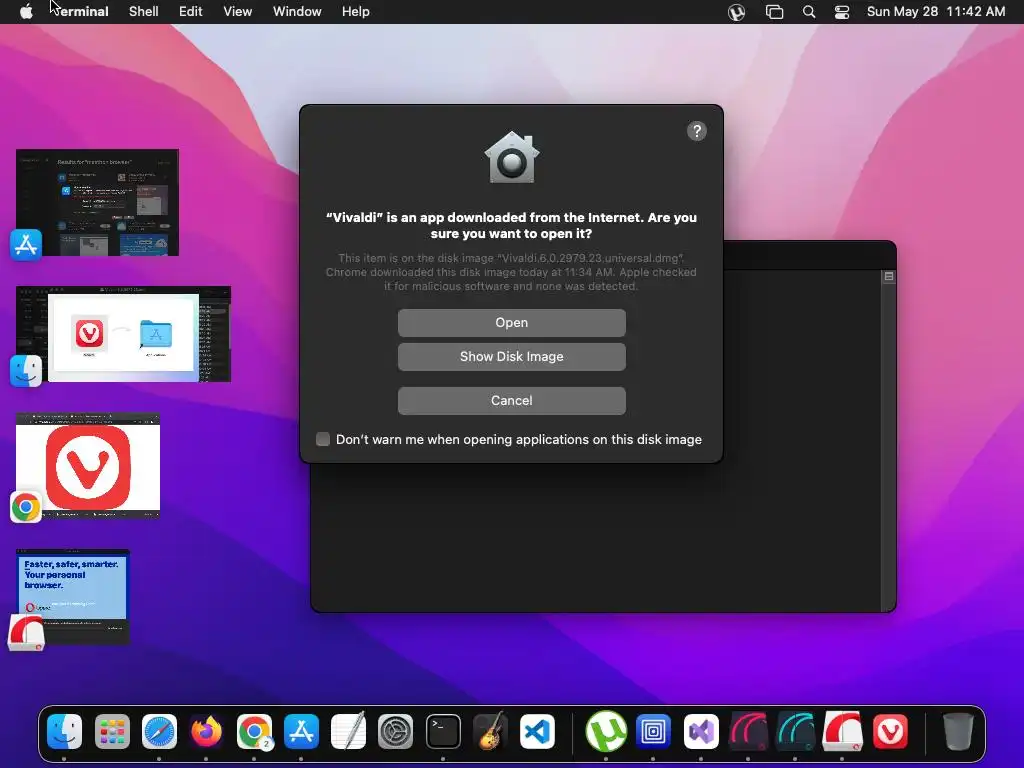Click the split-pane icon in Terminal window

(x=889, y=277)
